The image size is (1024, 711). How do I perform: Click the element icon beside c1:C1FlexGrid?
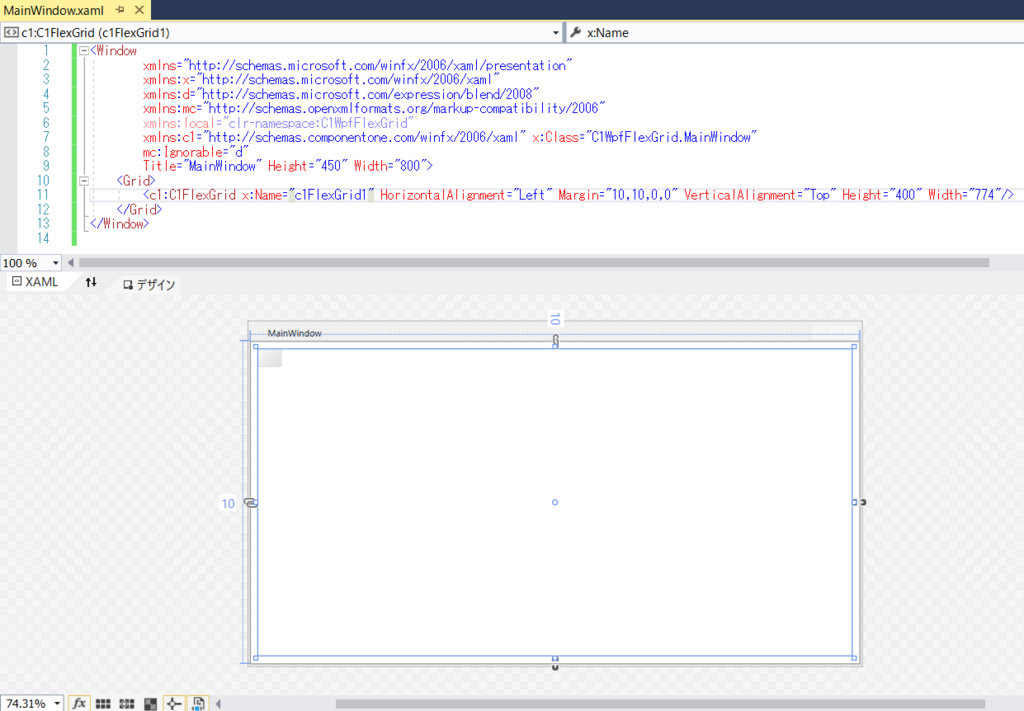(x=11, y=32)
